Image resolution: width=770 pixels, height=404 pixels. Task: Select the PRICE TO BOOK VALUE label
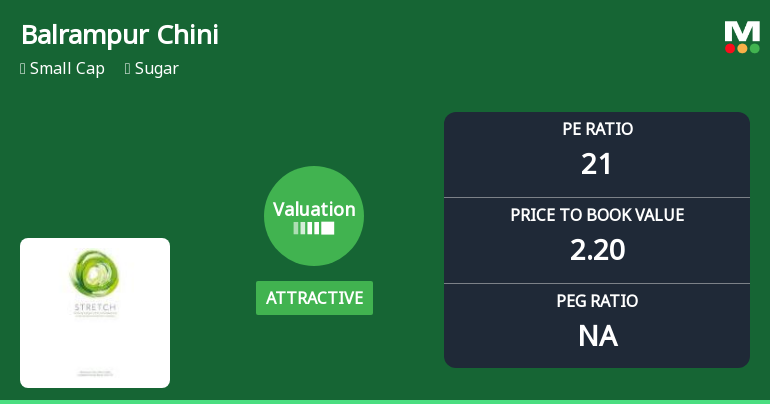(x=597, y=215)
